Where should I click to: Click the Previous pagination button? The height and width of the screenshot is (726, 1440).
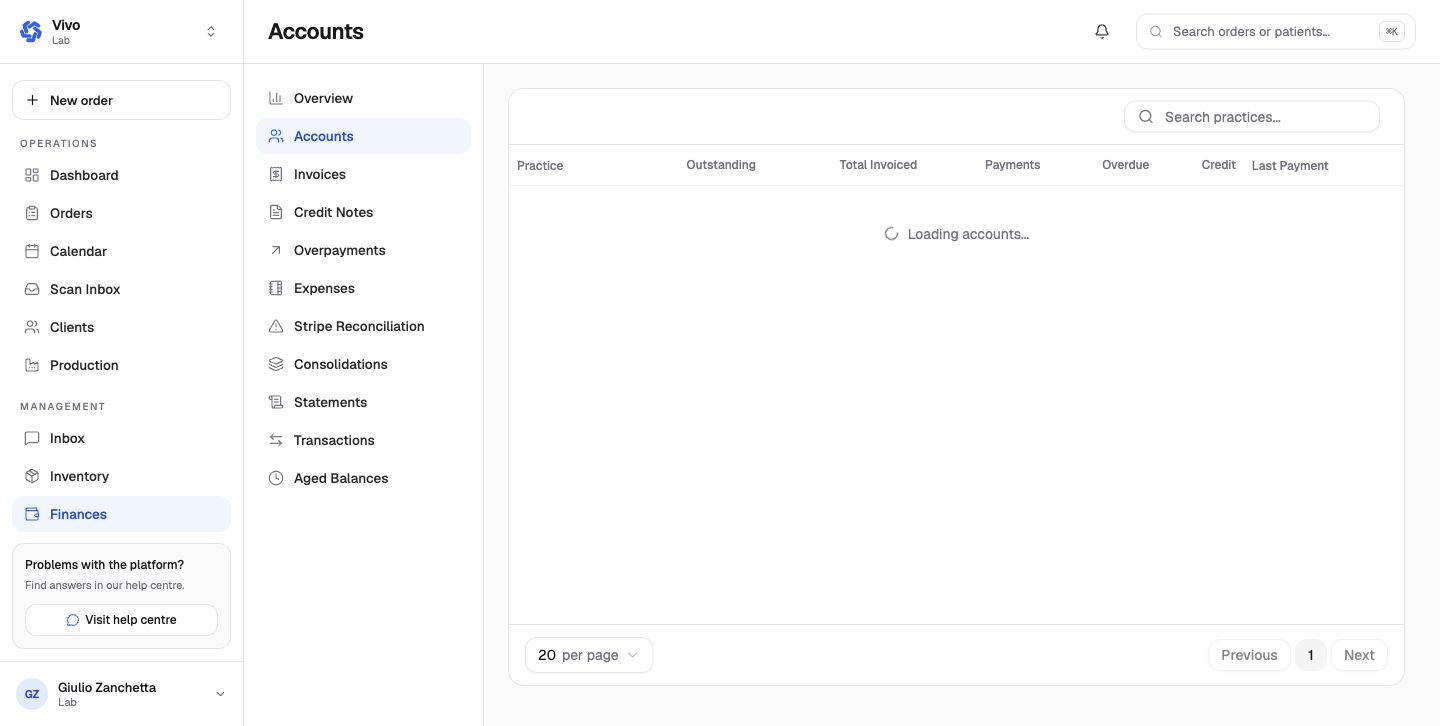point(1249,655)
